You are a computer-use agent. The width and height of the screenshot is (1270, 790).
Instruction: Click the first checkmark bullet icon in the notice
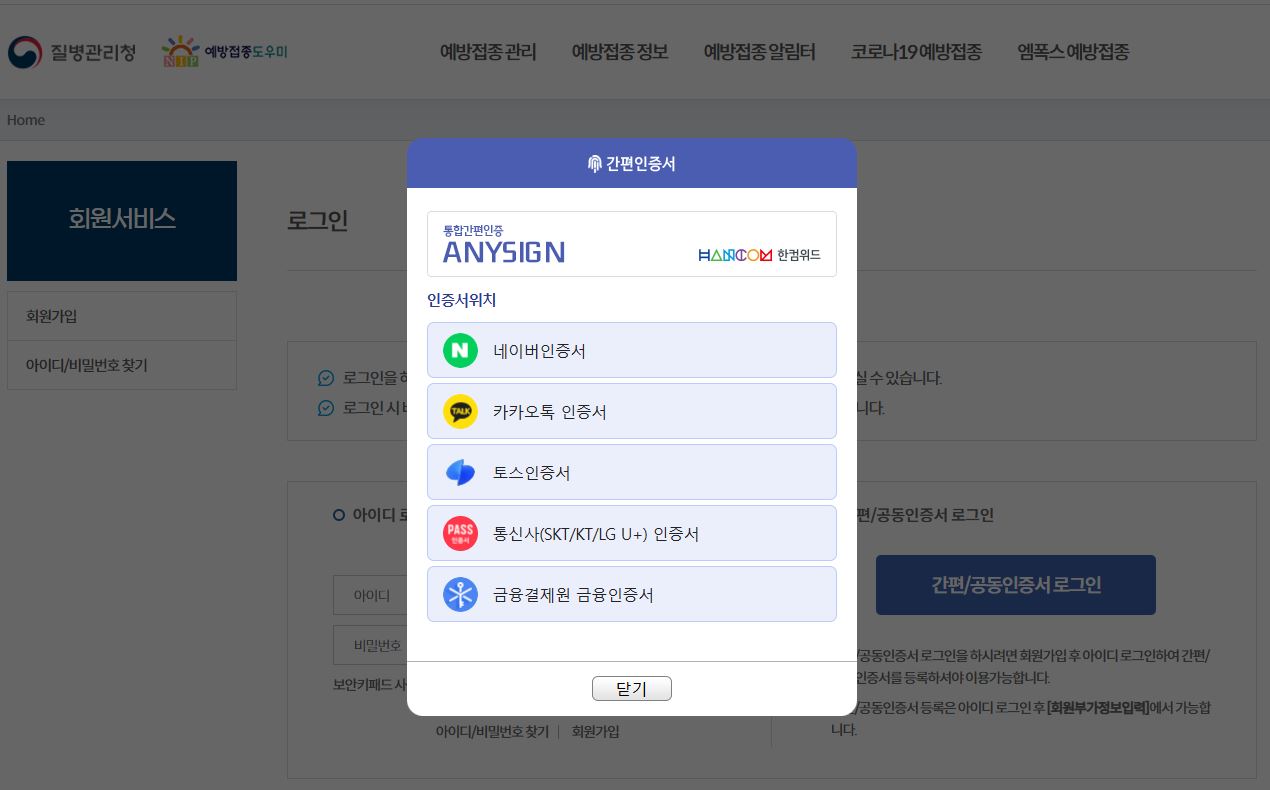[325, 378]
